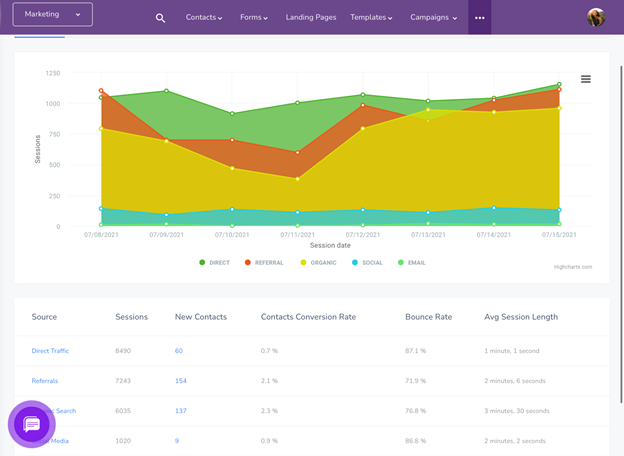The height and width of the screenshot is (456, 624).
Task: Open the chat widget bubble
Action: [x=32, y=424]
